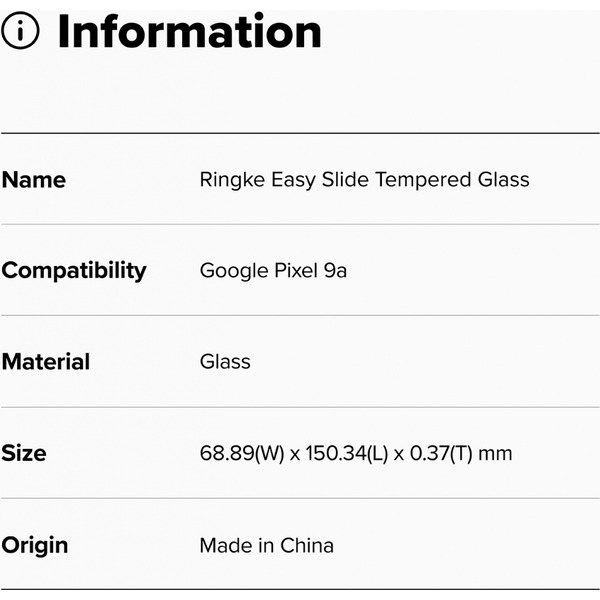
Task: Select the word China in Origin value
Action: pos(308,546)
